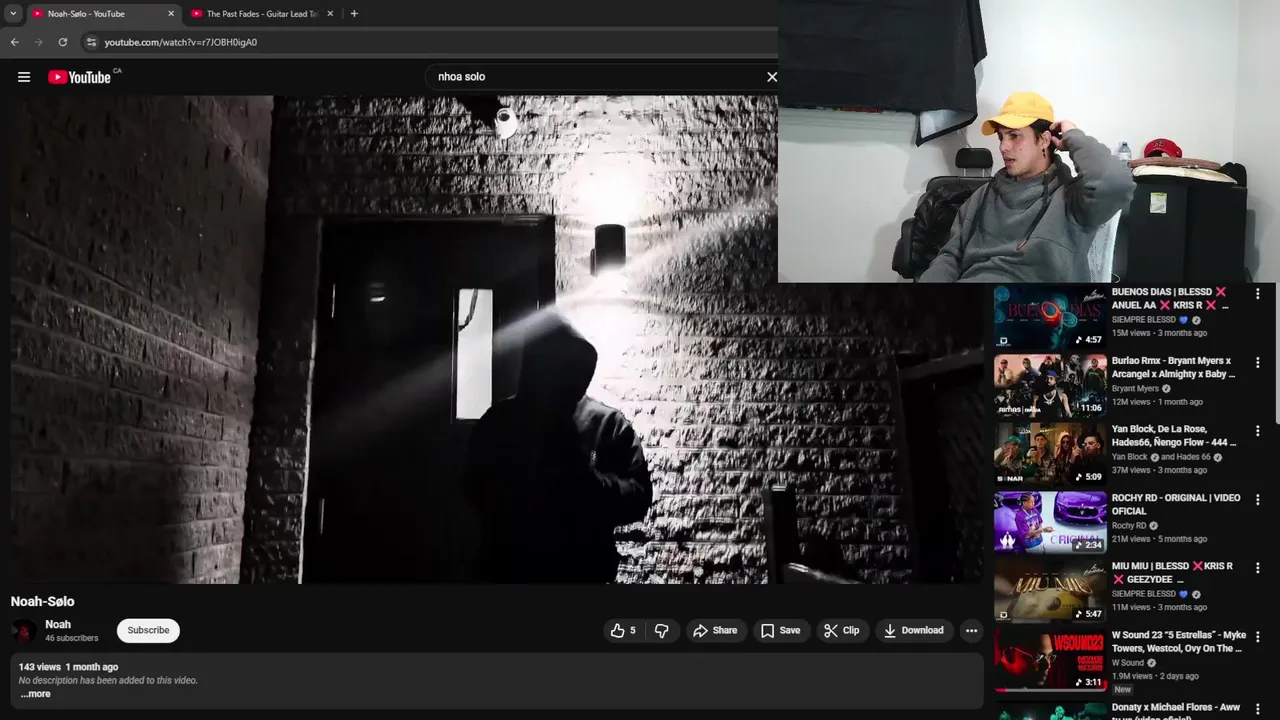Screen dimensions: 1280x720
Task: Open the tab search dropdown arrow
Action: pos(13,14)
